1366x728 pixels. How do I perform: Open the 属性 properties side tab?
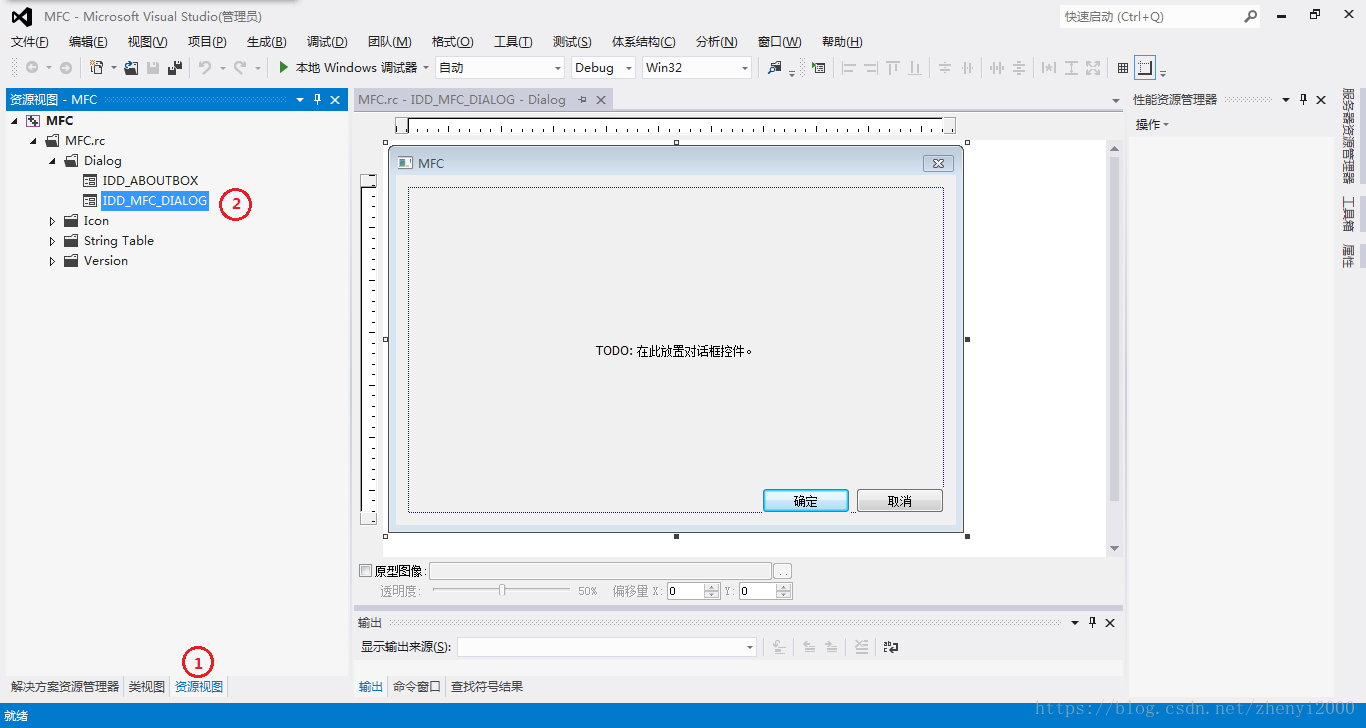click(1347, 257)
